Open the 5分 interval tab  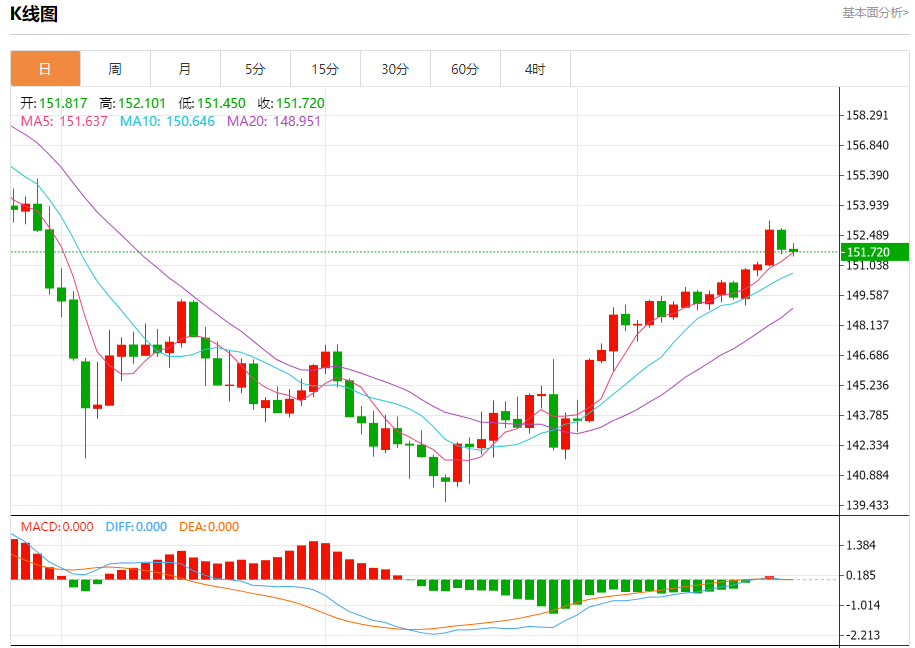tap(255, 69)
